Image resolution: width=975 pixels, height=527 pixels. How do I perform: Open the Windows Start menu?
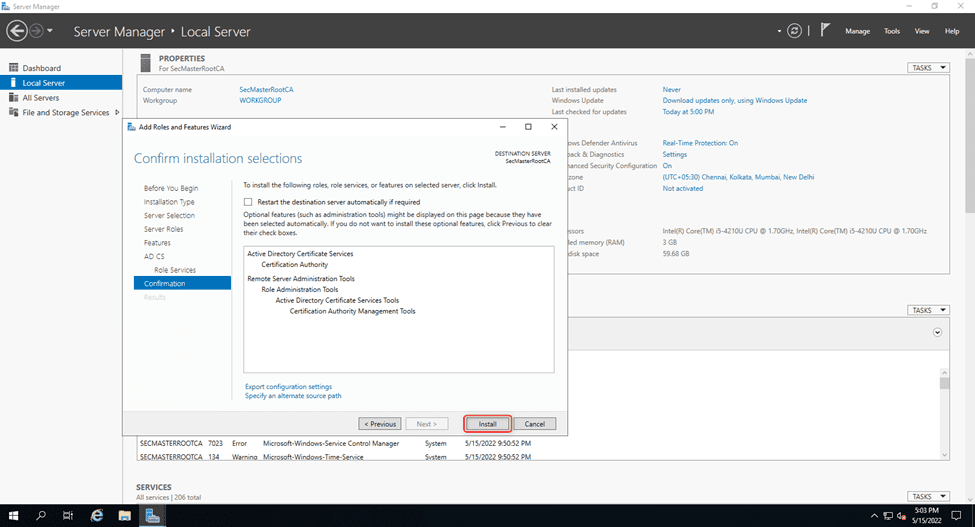click(13, 516)
